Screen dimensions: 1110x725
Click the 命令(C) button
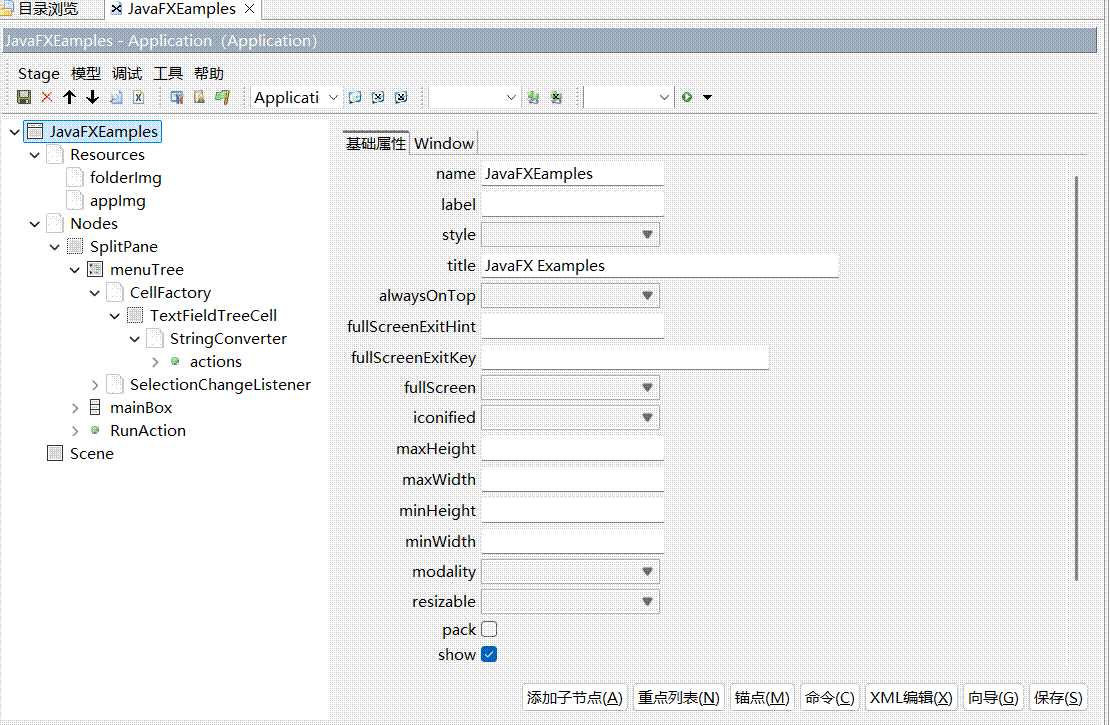coord(830,697)
